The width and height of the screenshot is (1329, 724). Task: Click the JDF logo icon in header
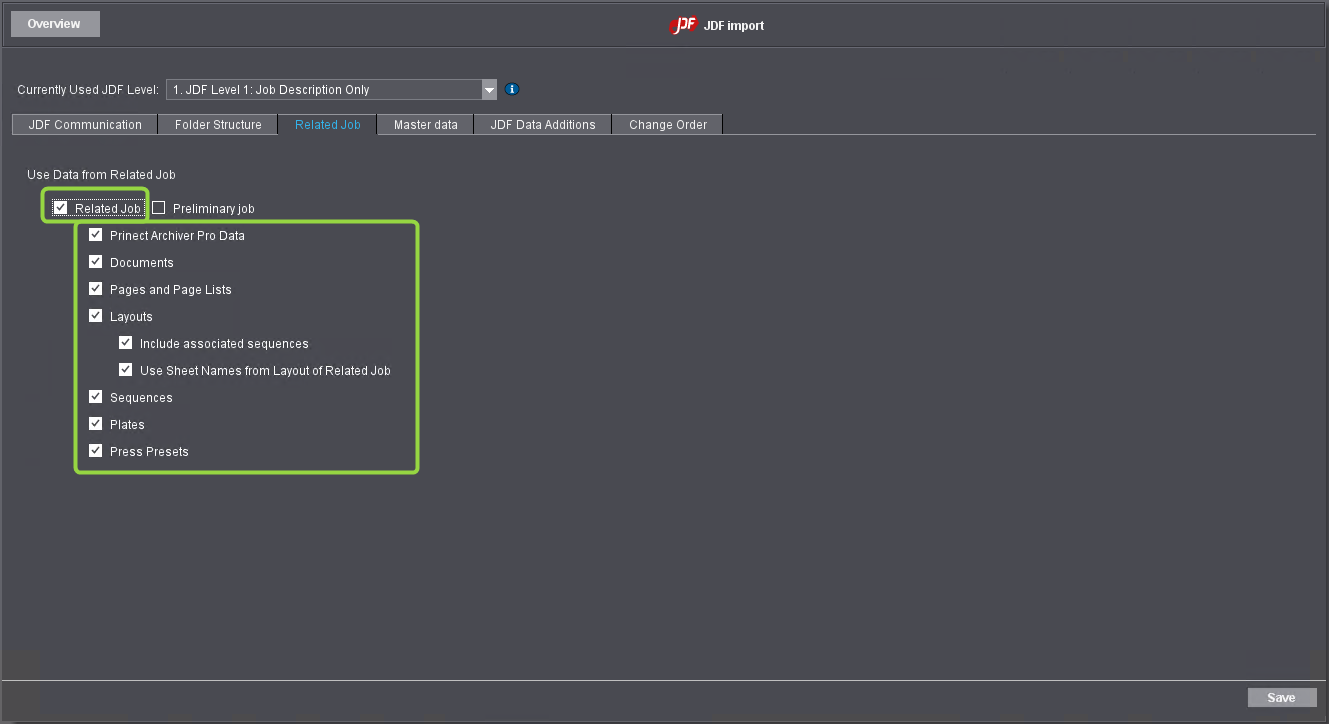coord(683,25)
